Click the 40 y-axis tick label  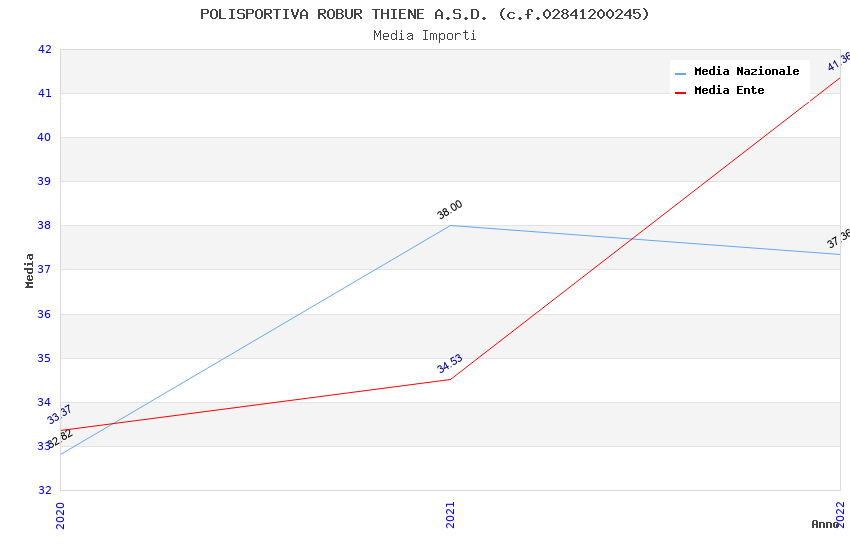[x=45, y=137]
